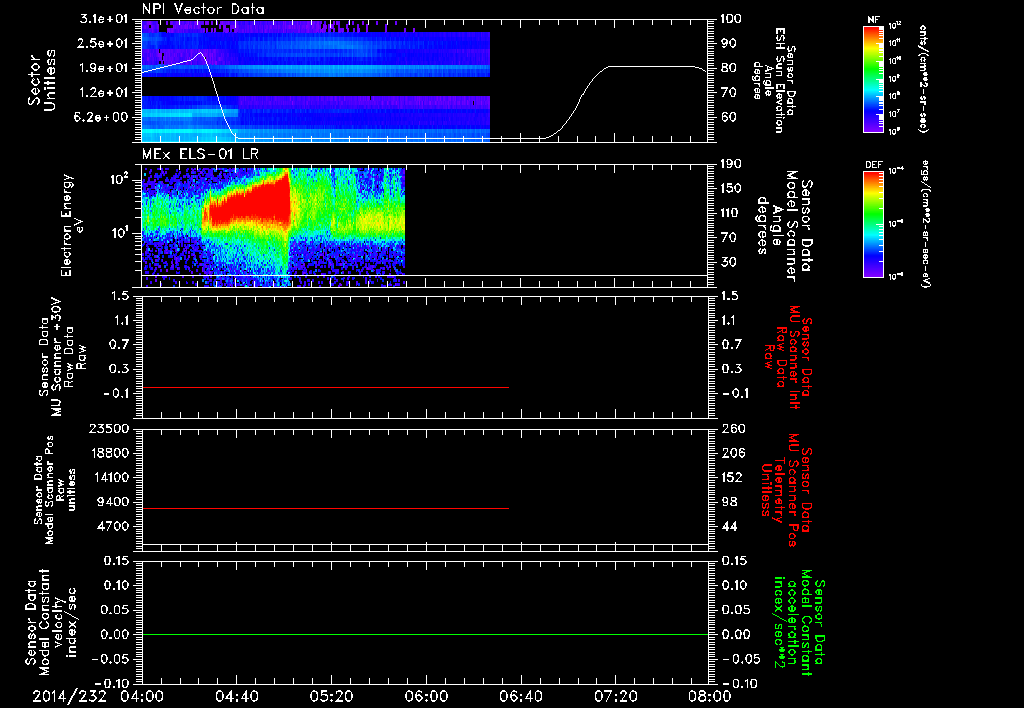Screen dimensions: 1024x708
Task: Click the "Model Scanner Pos Raw" axis title
Action: (55, 490)
